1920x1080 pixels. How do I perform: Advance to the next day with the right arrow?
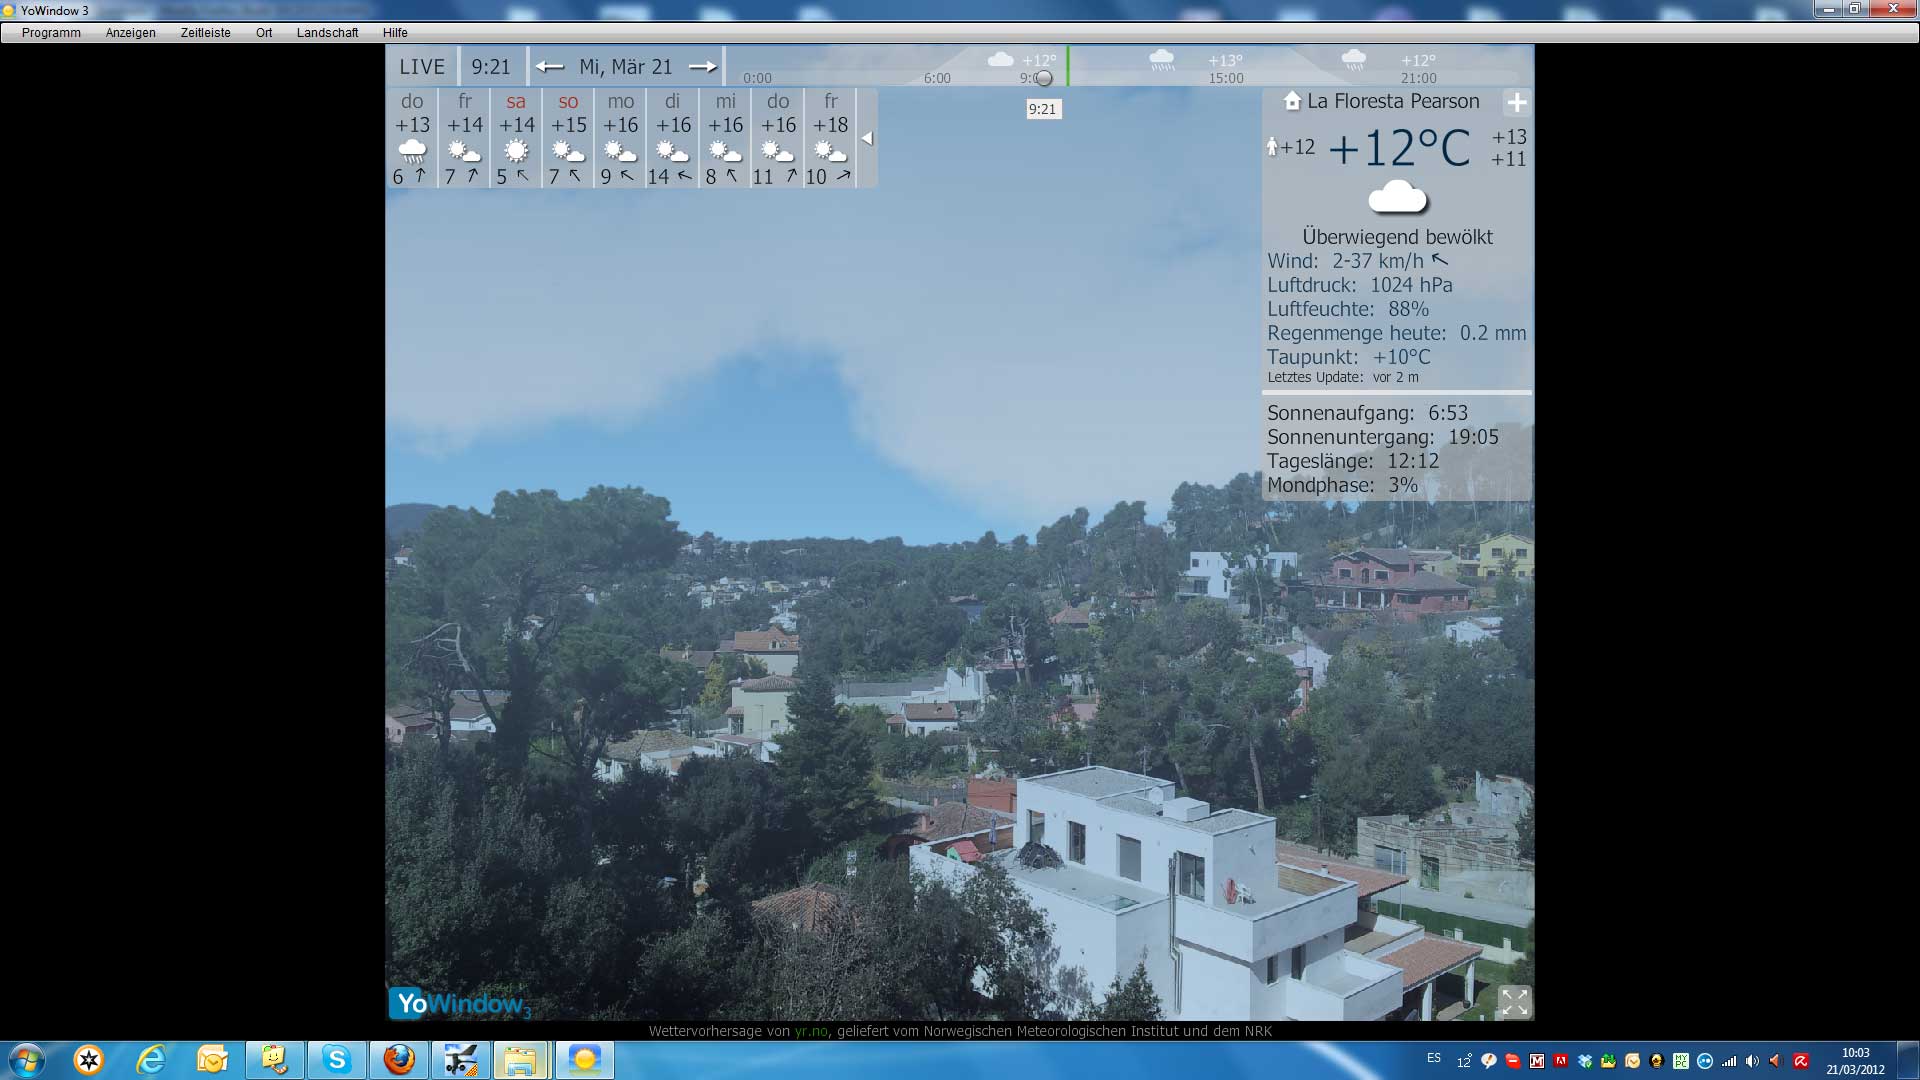(x=703, y=67)
